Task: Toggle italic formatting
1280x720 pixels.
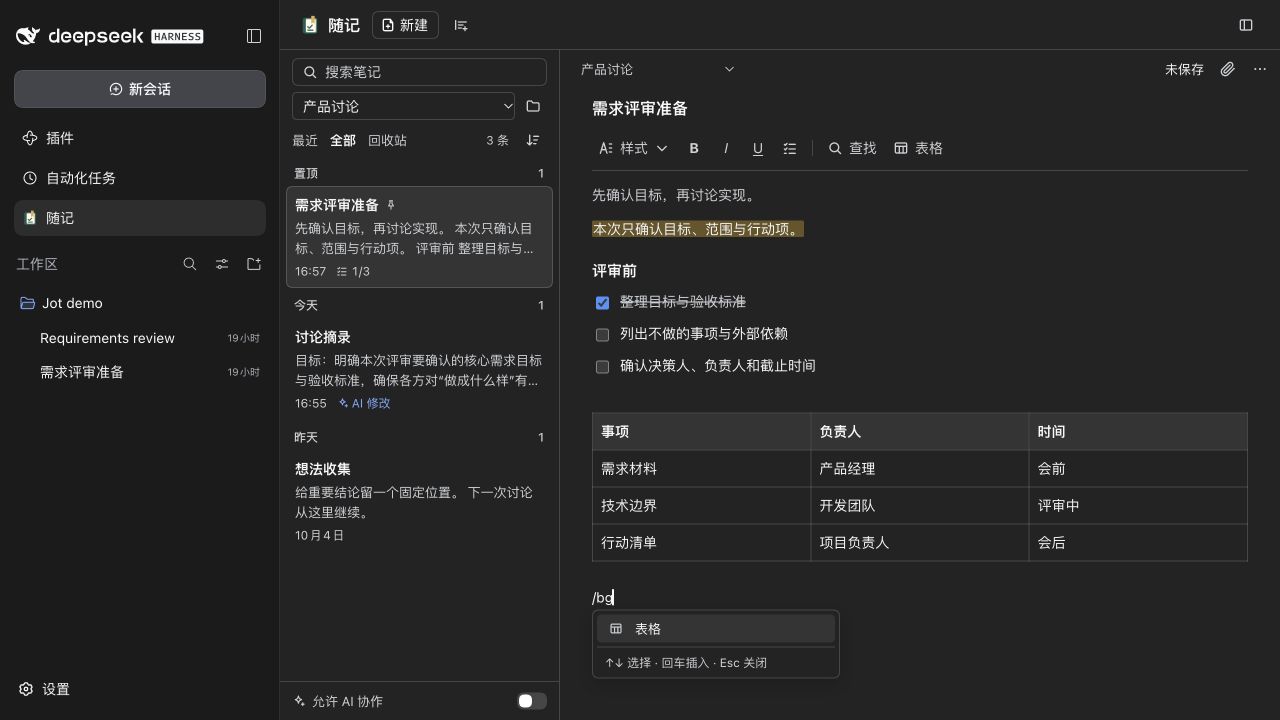Action: [726, 148]
